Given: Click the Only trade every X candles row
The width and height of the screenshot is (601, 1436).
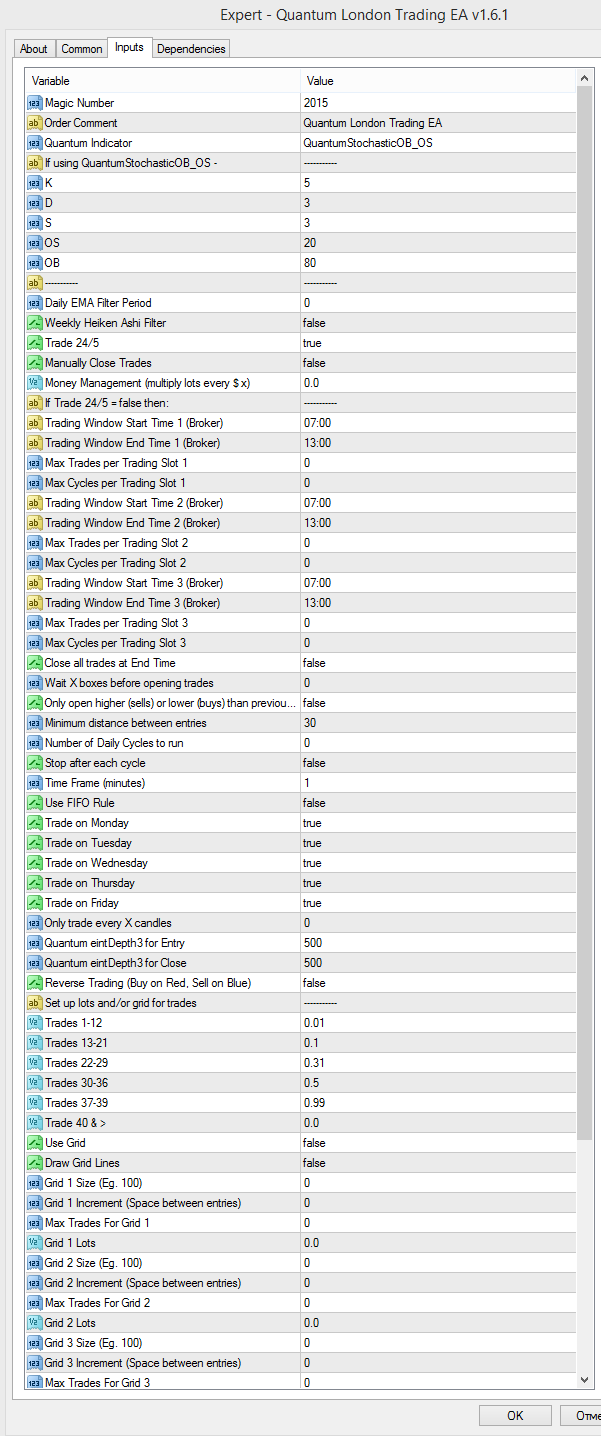Looking at the screenshot, I should pyautogui.click(x=301, y=923).
